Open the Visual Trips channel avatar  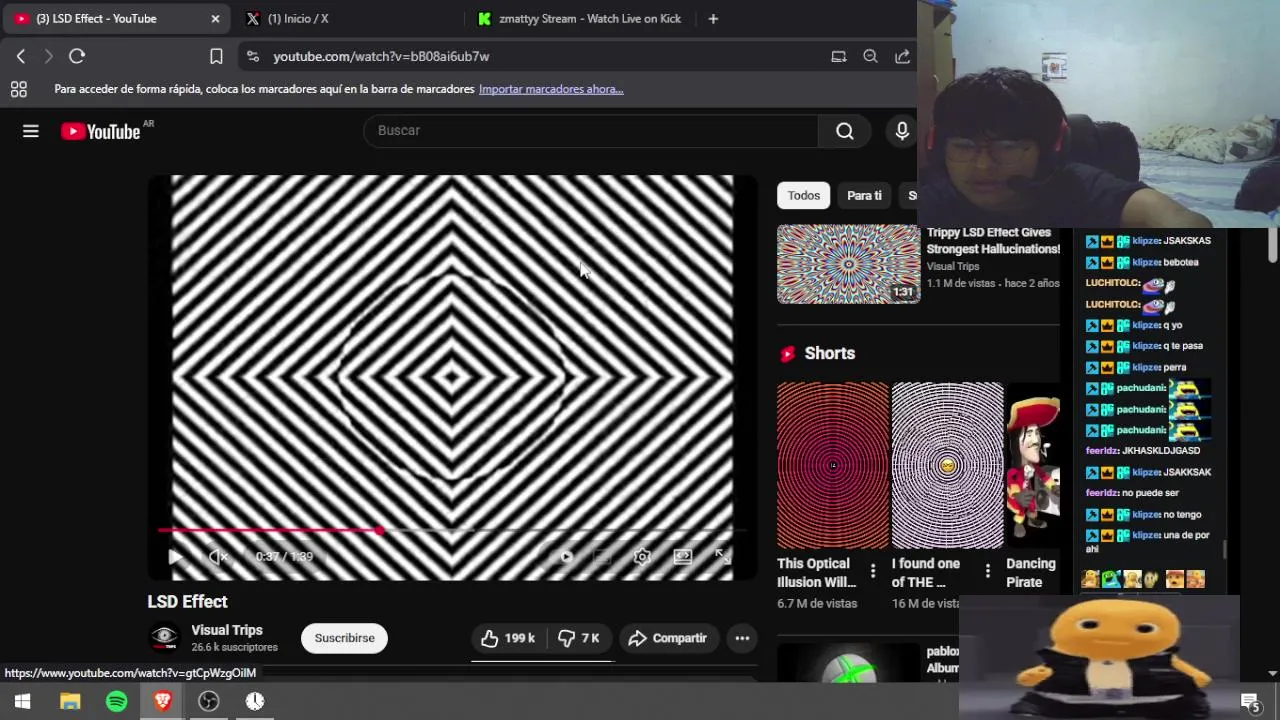point(164,638)
